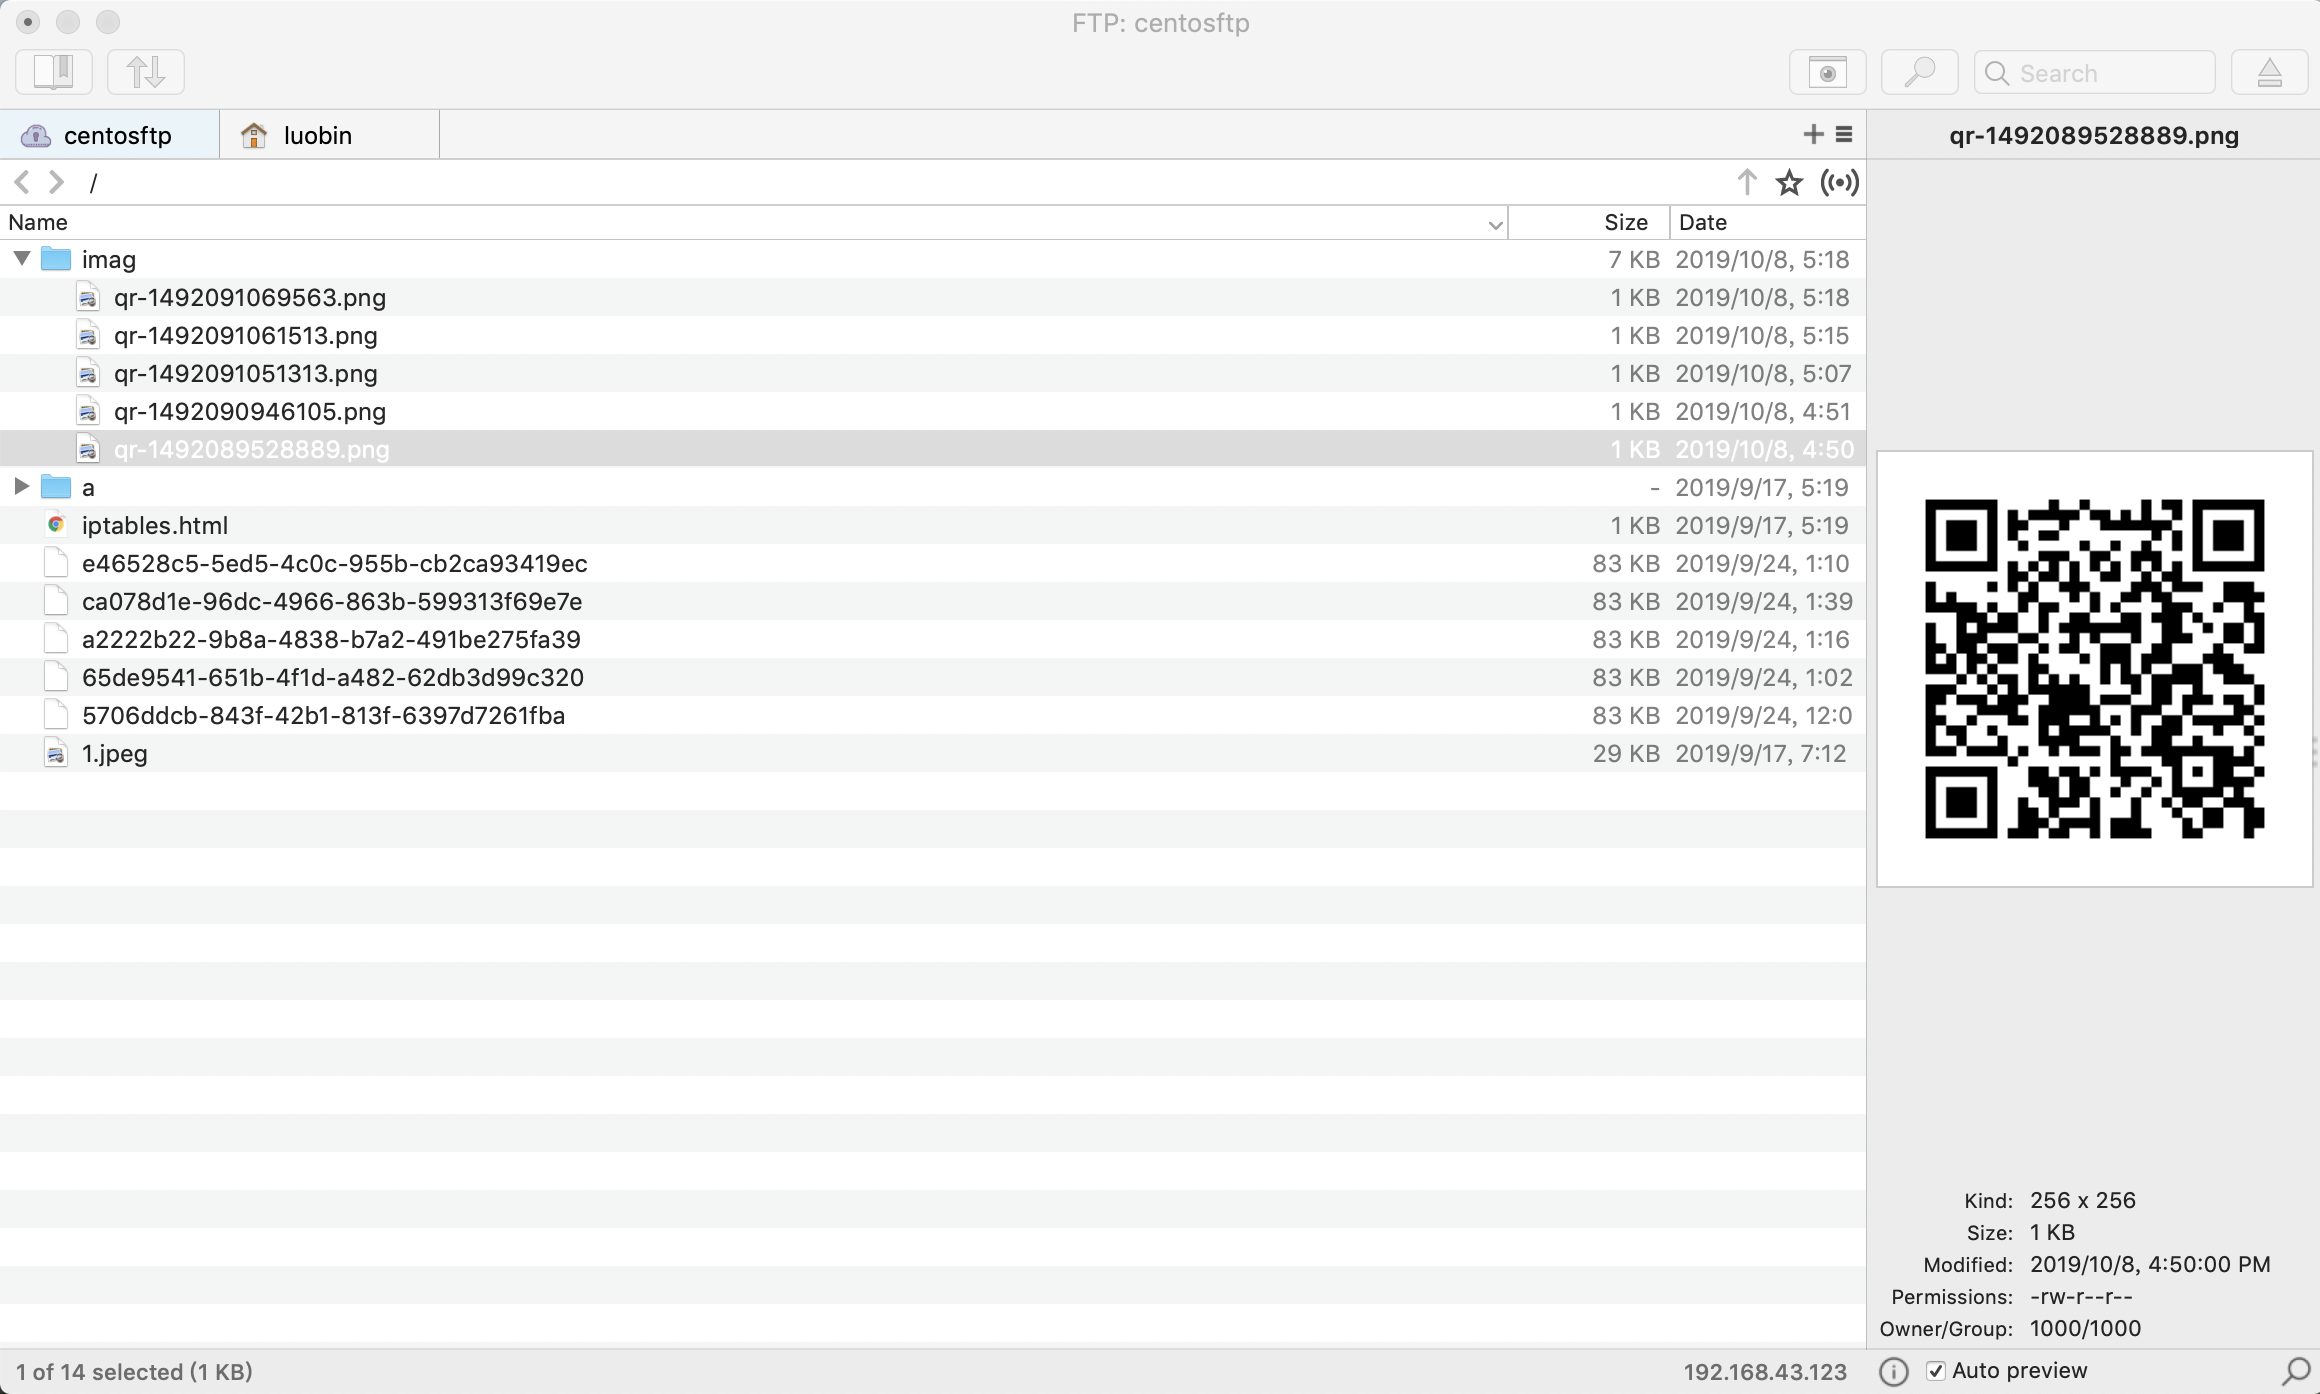Go to the parent folder up arrow
The width and height of the screenshot is (2320, 1394).
coord(1747,182)
